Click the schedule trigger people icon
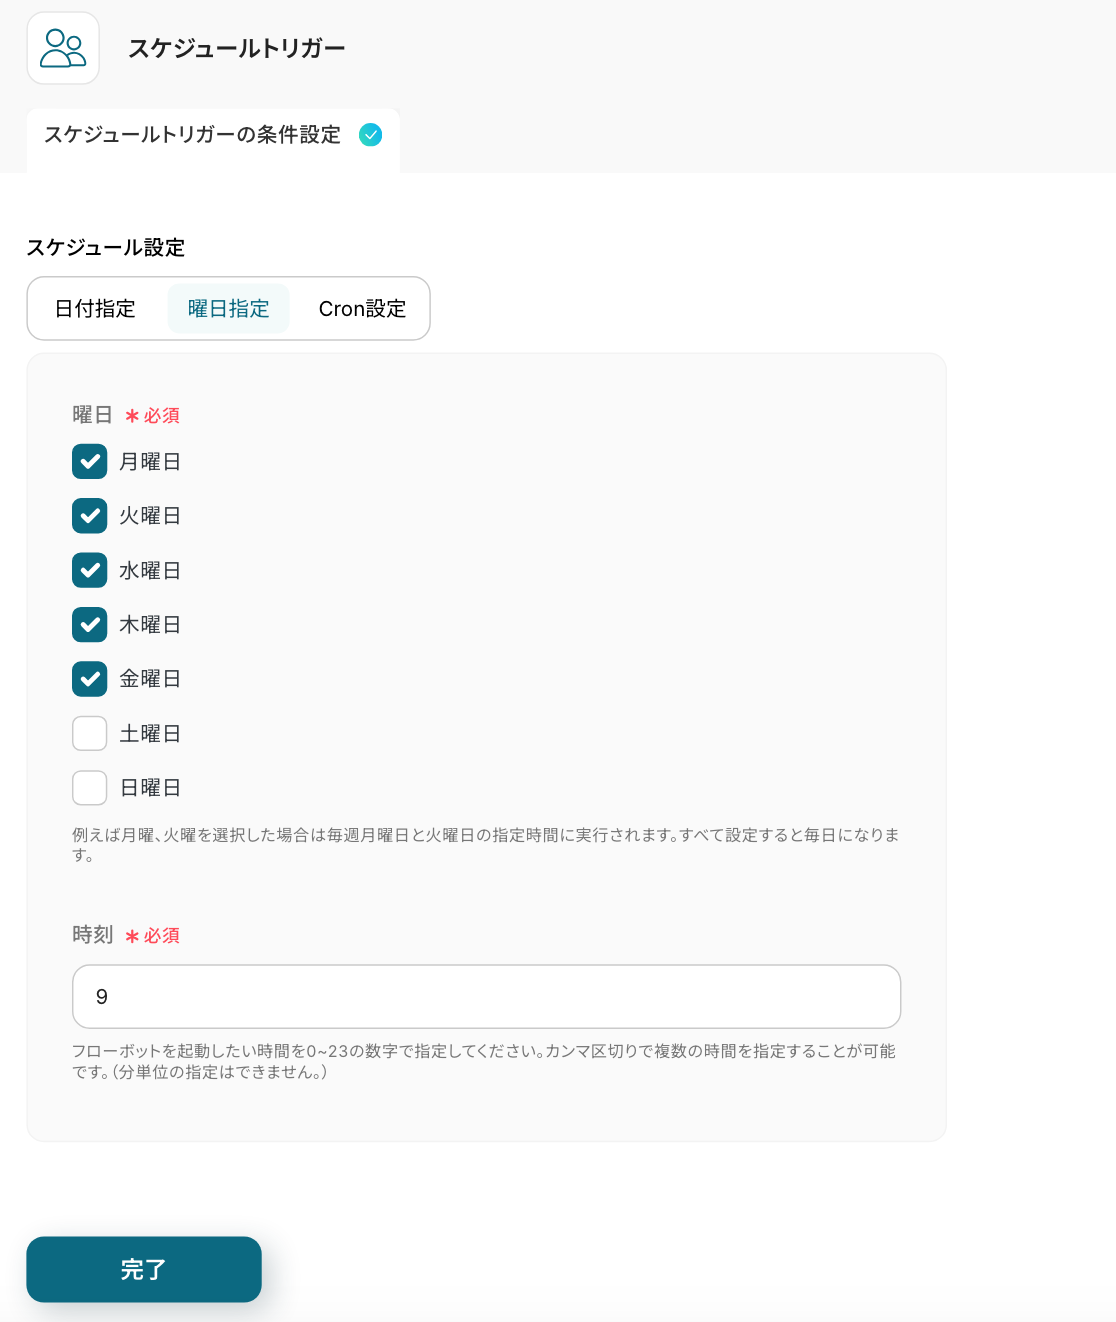 [63, 48]
